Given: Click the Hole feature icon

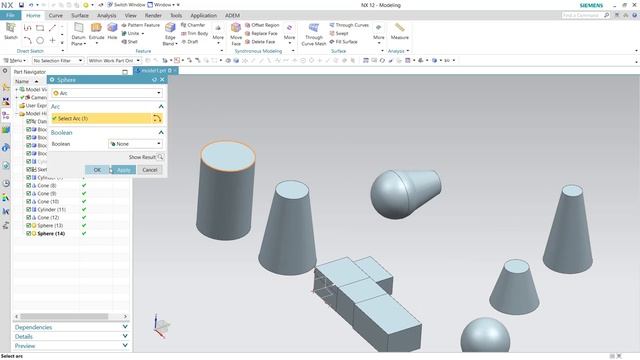Looking at the screenshot, I should click(112, 28).
